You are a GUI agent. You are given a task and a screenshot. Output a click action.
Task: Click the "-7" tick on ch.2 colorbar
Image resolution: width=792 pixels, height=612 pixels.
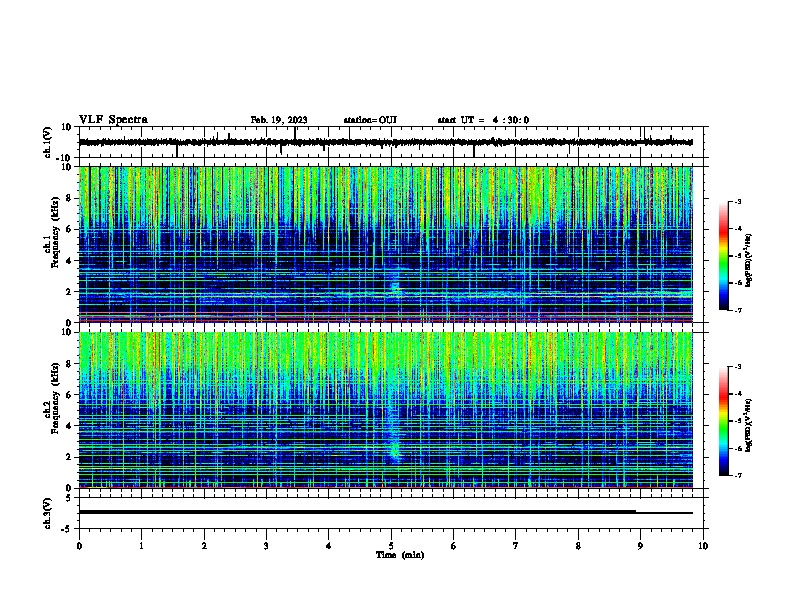[x=737, y=475]
